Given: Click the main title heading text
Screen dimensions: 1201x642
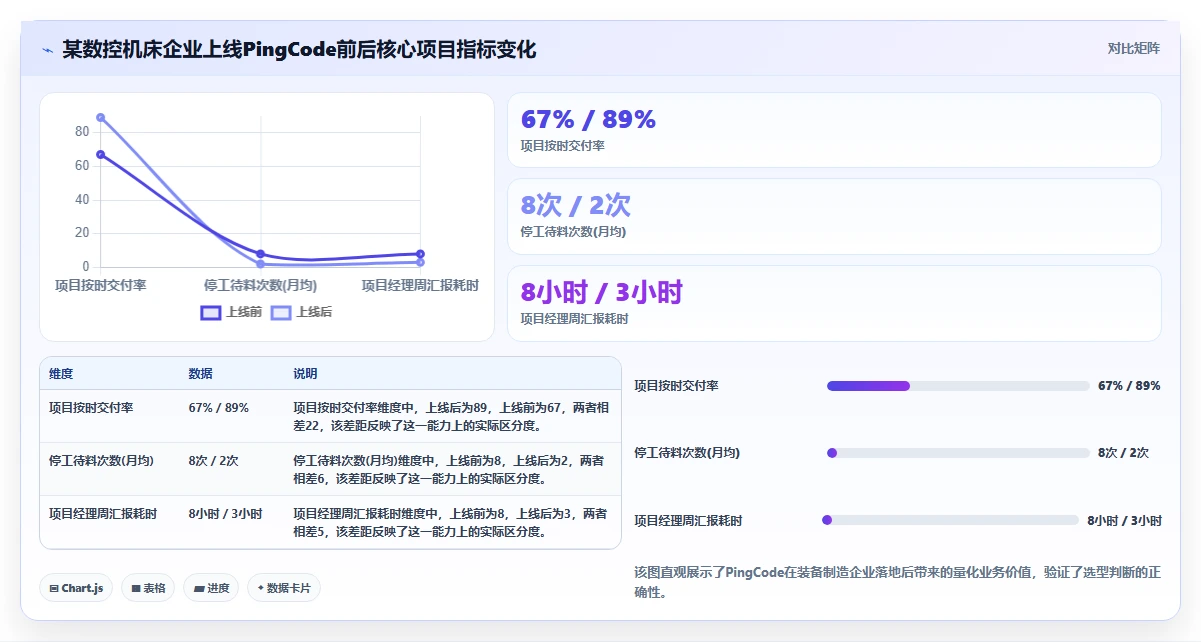Looking at the screenshot, I should click(299, 49).
